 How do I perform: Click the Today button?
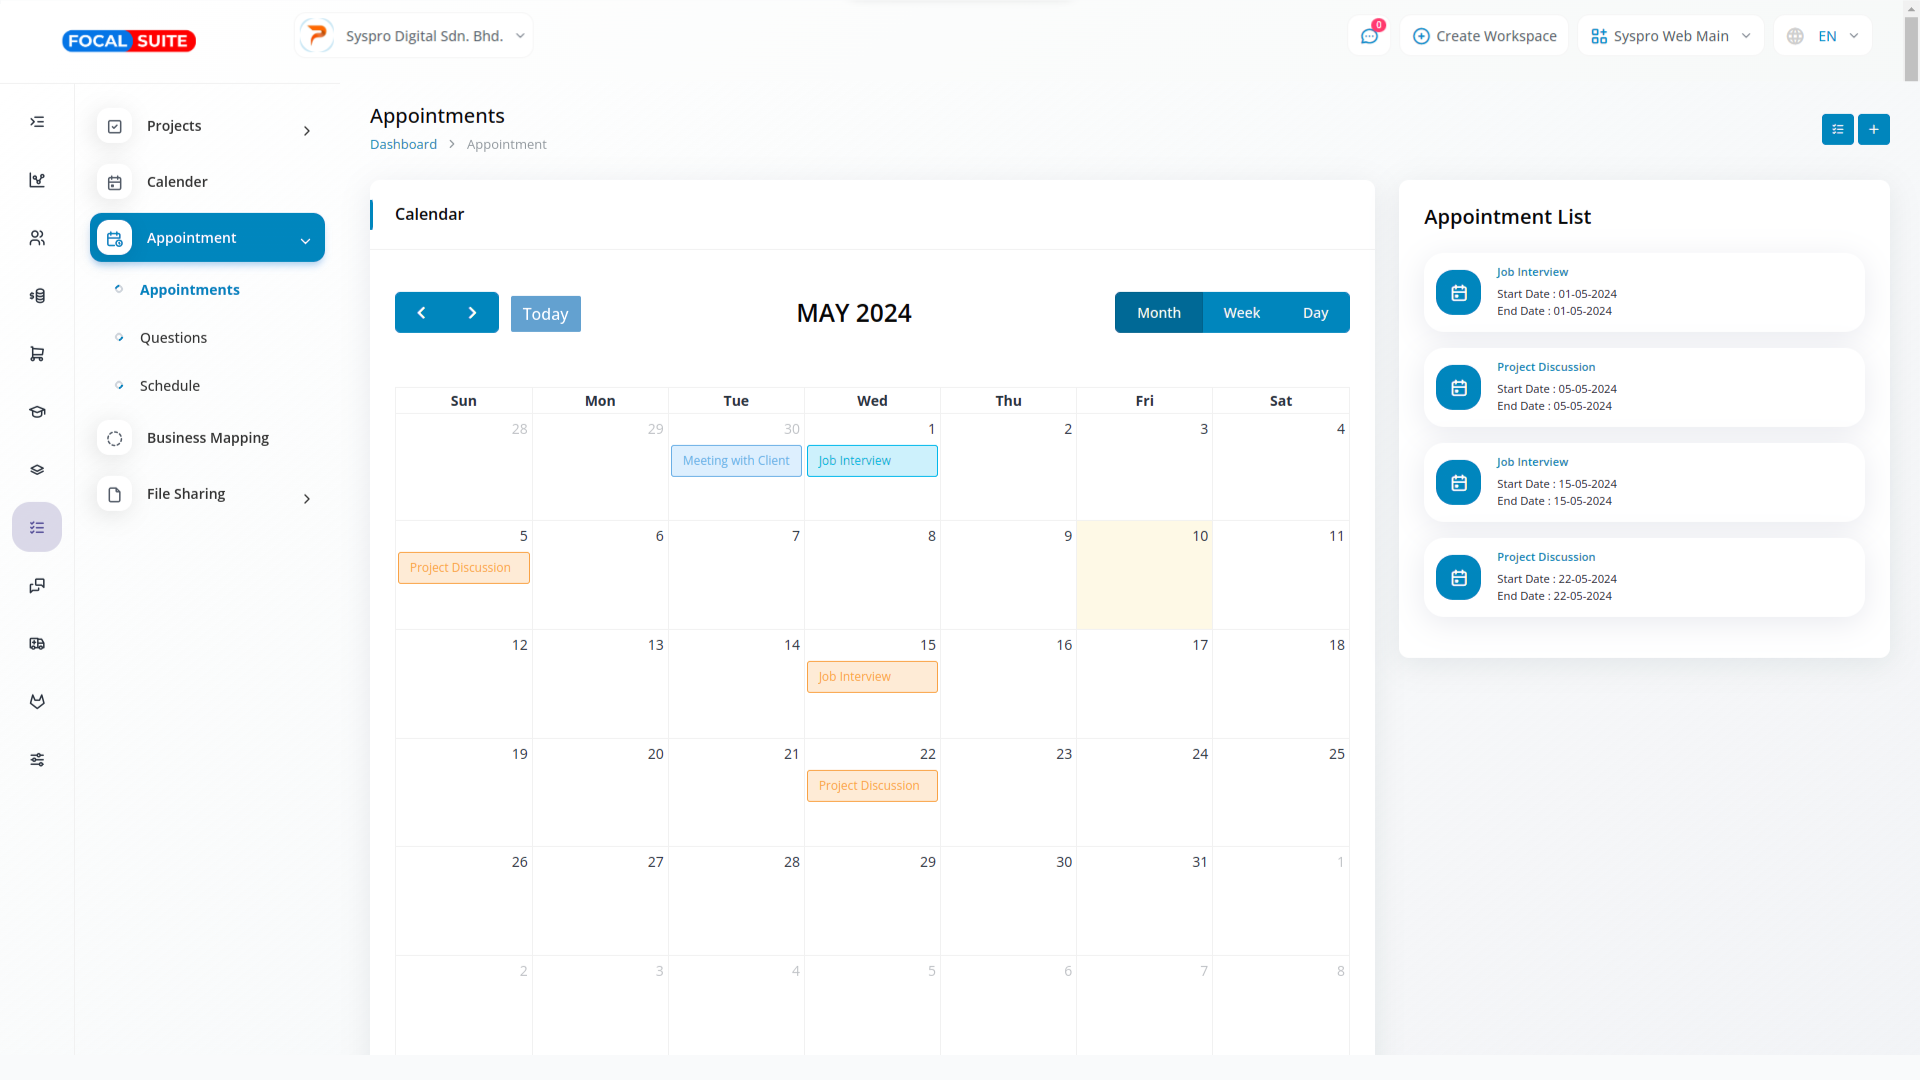(545, 314)
